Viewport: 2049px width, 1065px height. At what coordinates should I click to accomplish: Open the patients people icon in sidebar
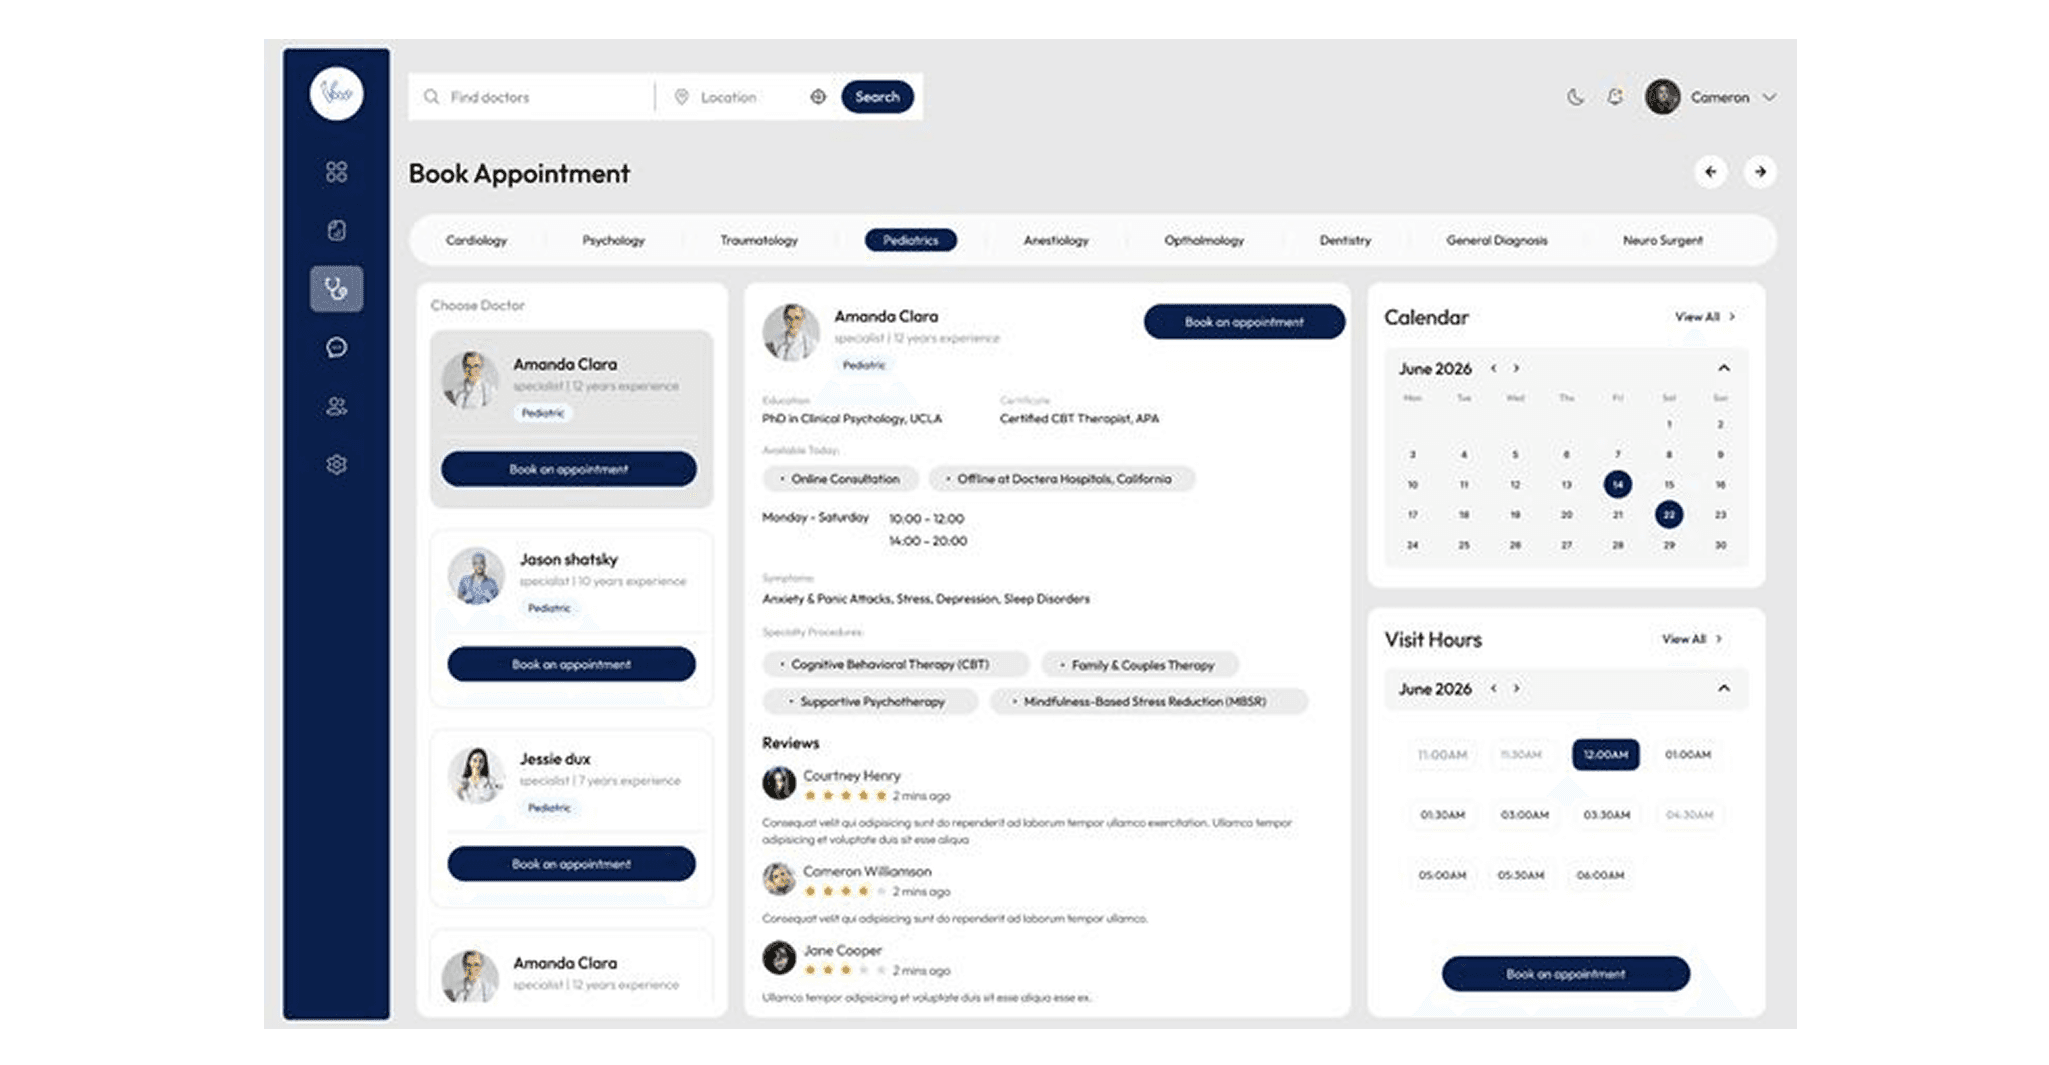pyautogui.click(x=336, y=406)
